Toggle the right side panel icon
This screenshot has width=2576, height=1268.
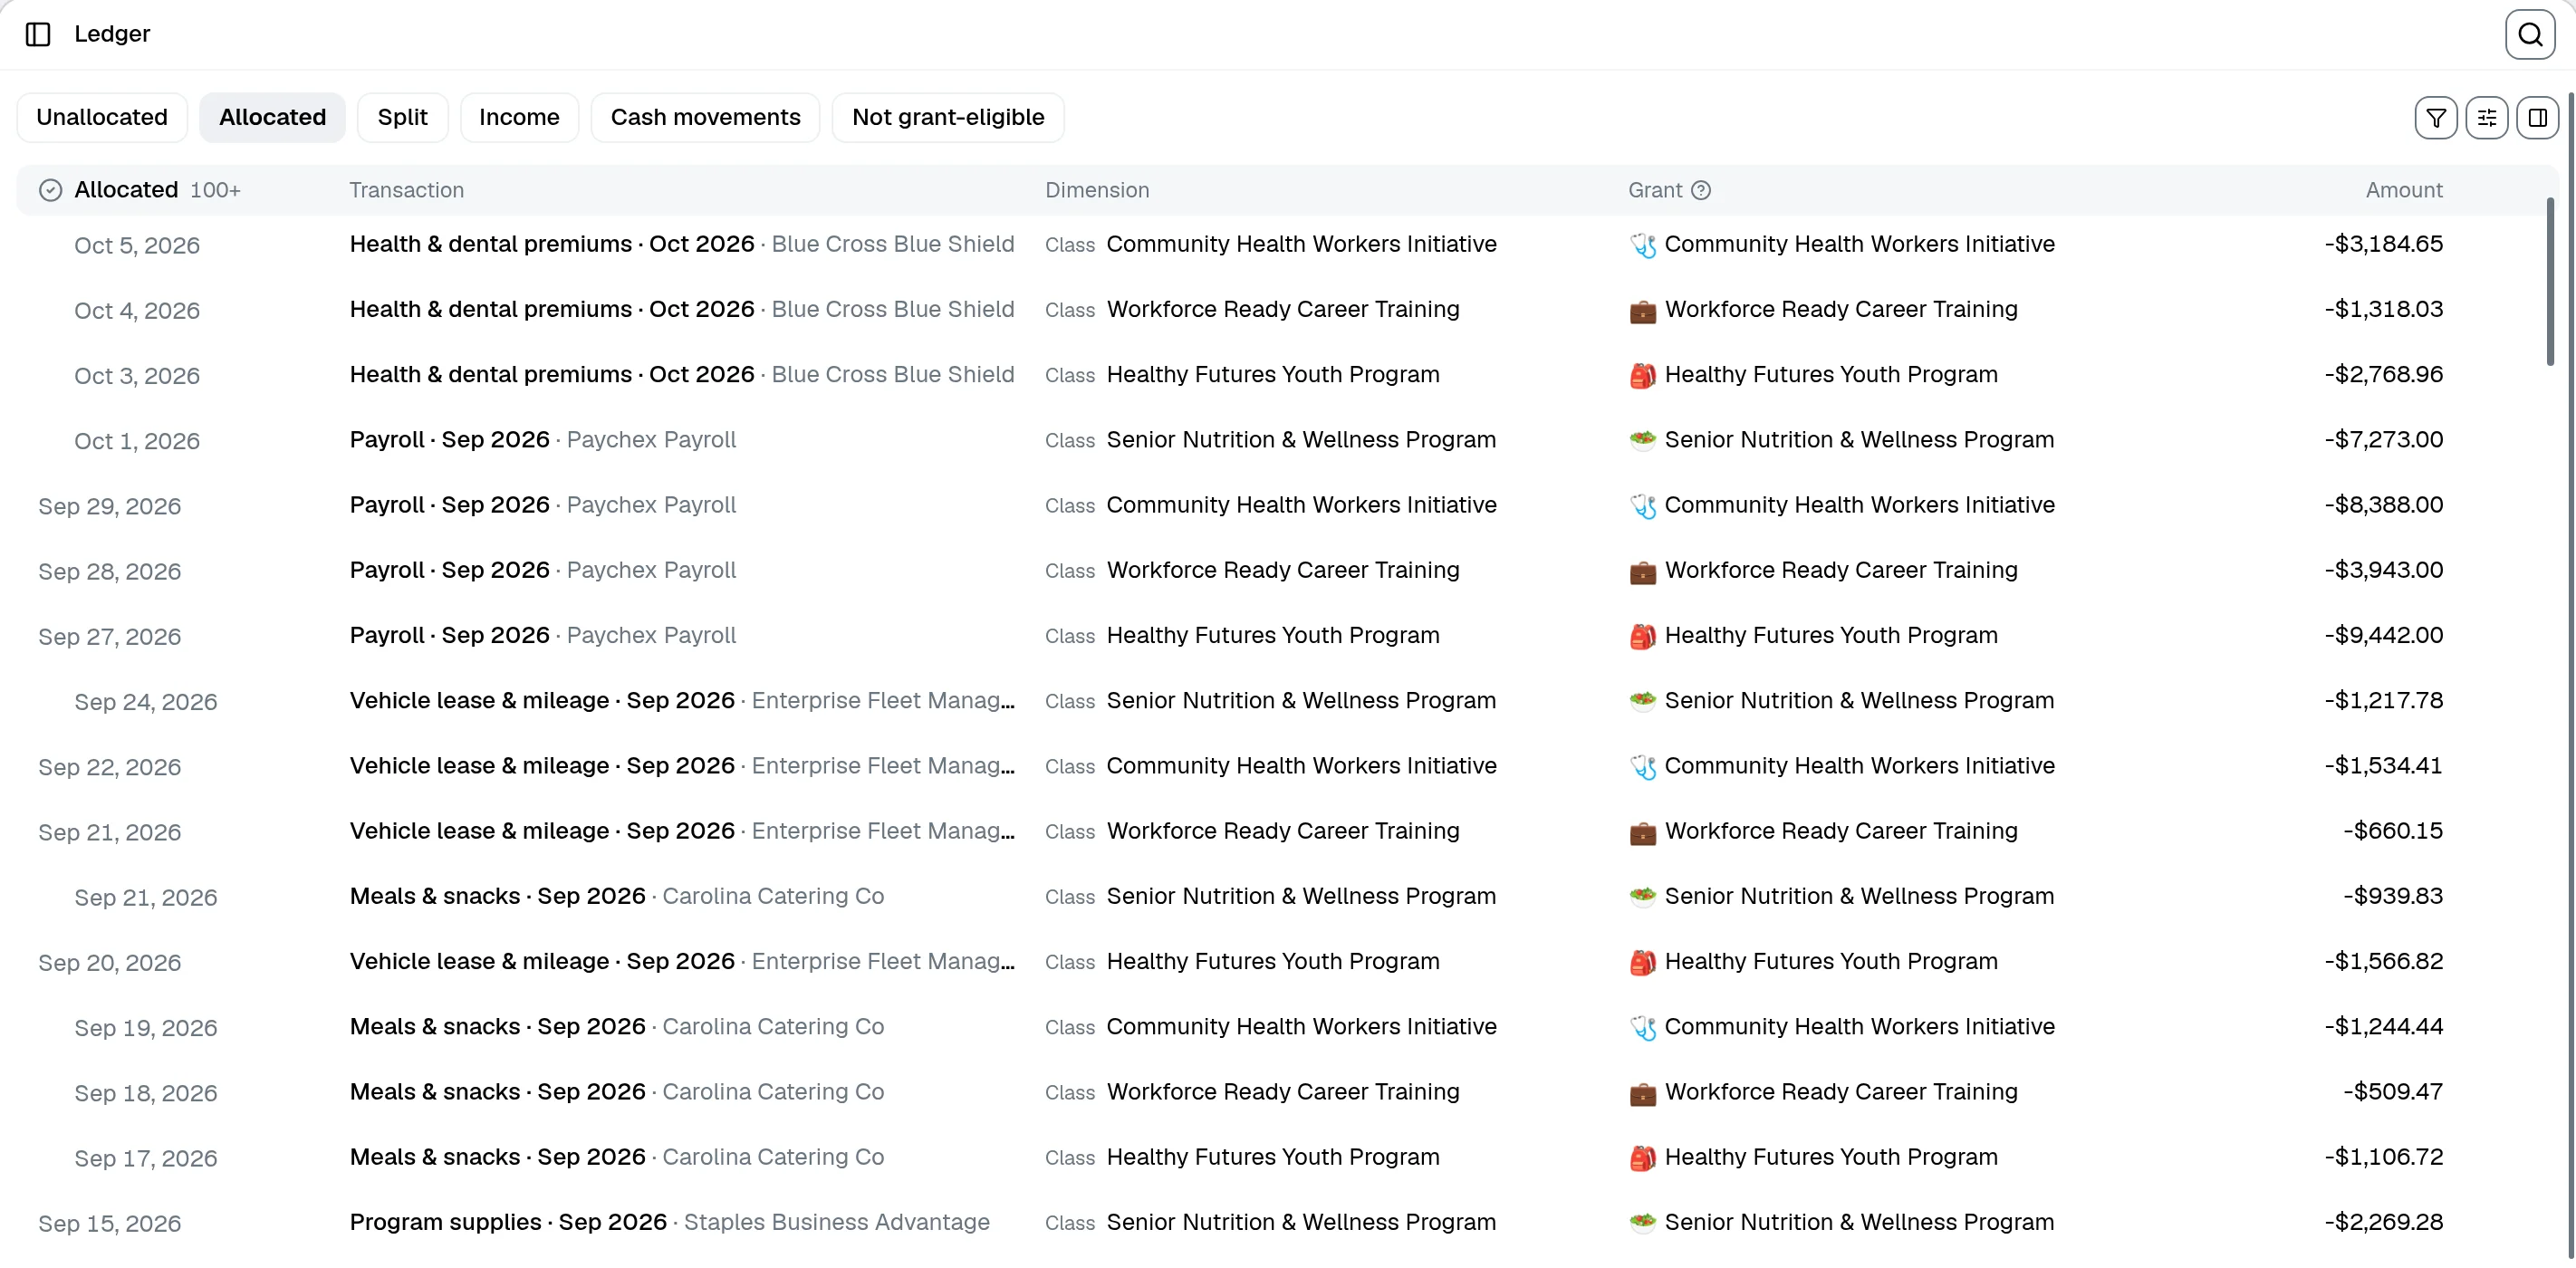(2538, 118)
